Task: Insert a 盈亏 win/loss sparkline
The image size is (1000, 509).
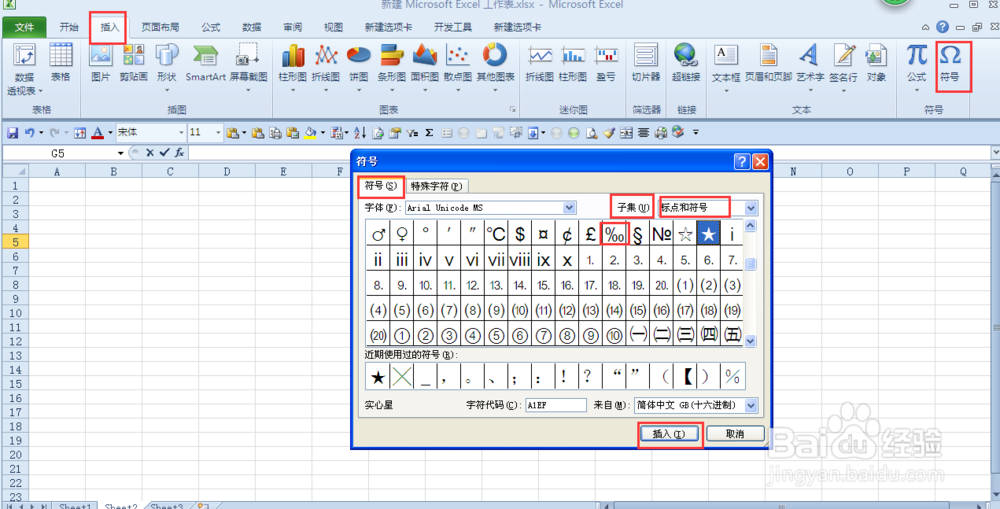Action: click(x=606, y=64)
